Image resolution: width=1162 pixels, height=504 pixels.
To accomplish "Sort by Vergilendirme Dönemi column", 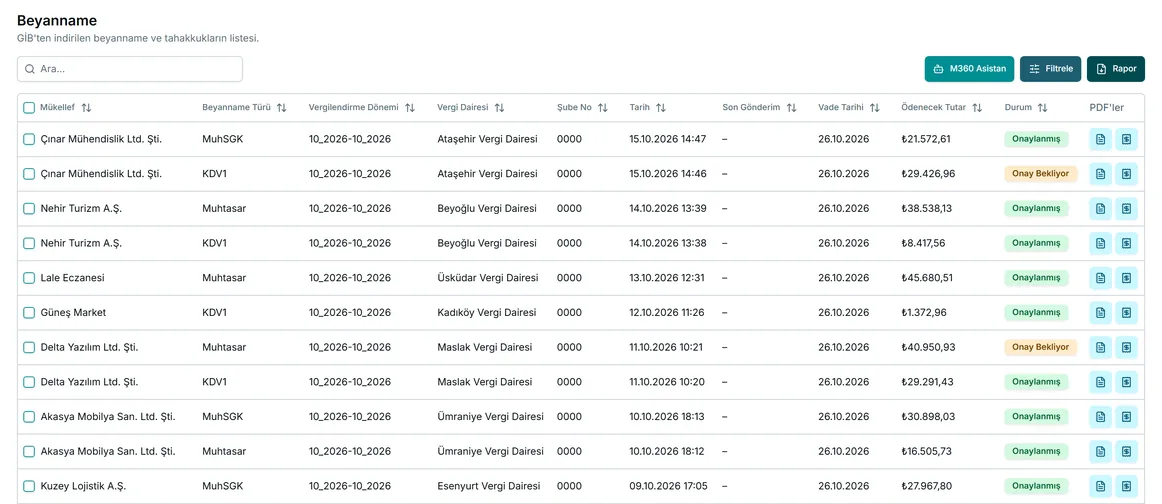I will pyautogui.click(x=410, y=107).
